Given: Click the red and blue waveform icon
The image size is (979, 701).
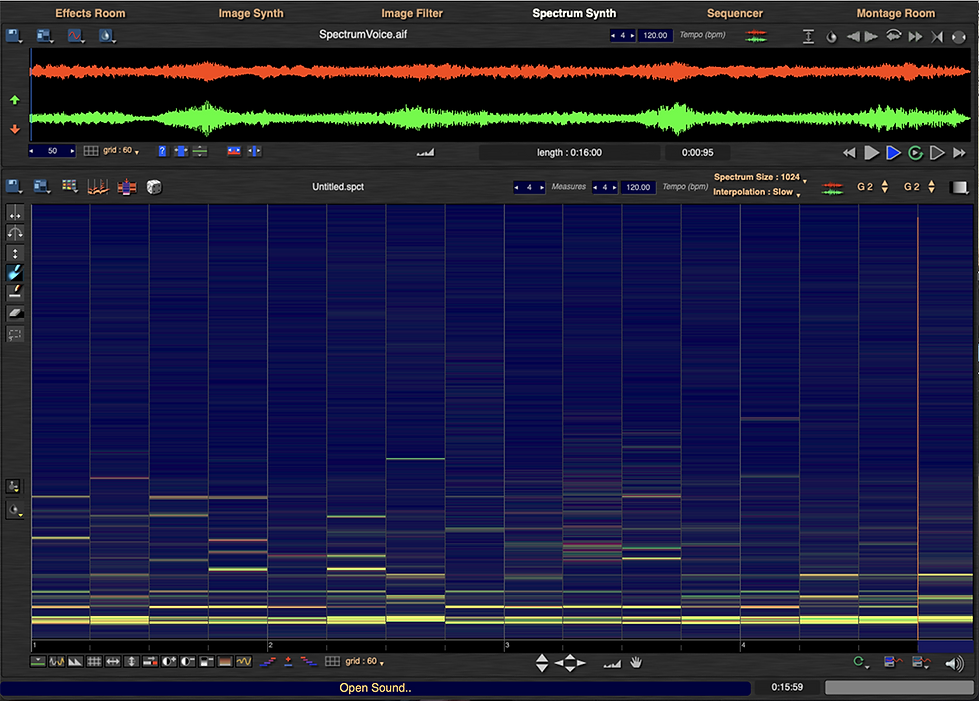Looking at the screenshot, I should click(234, 151).
